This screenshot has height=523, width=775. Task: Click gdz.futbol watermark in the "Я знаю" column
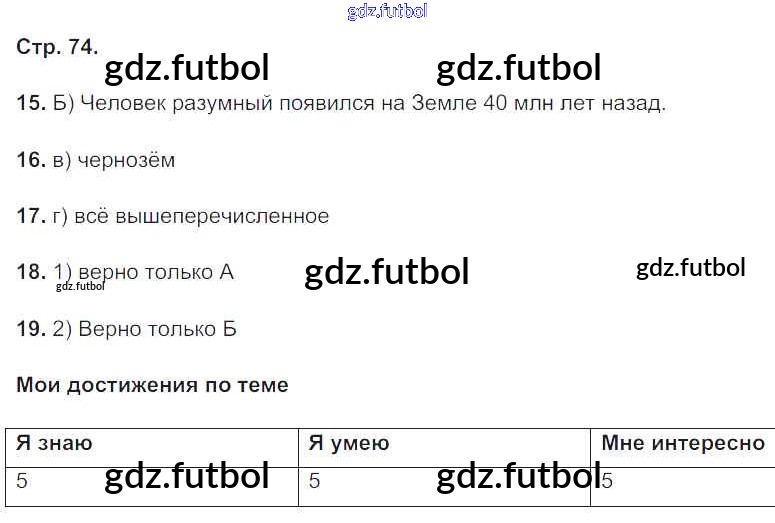pyautogui.click(x=187, y=476)
